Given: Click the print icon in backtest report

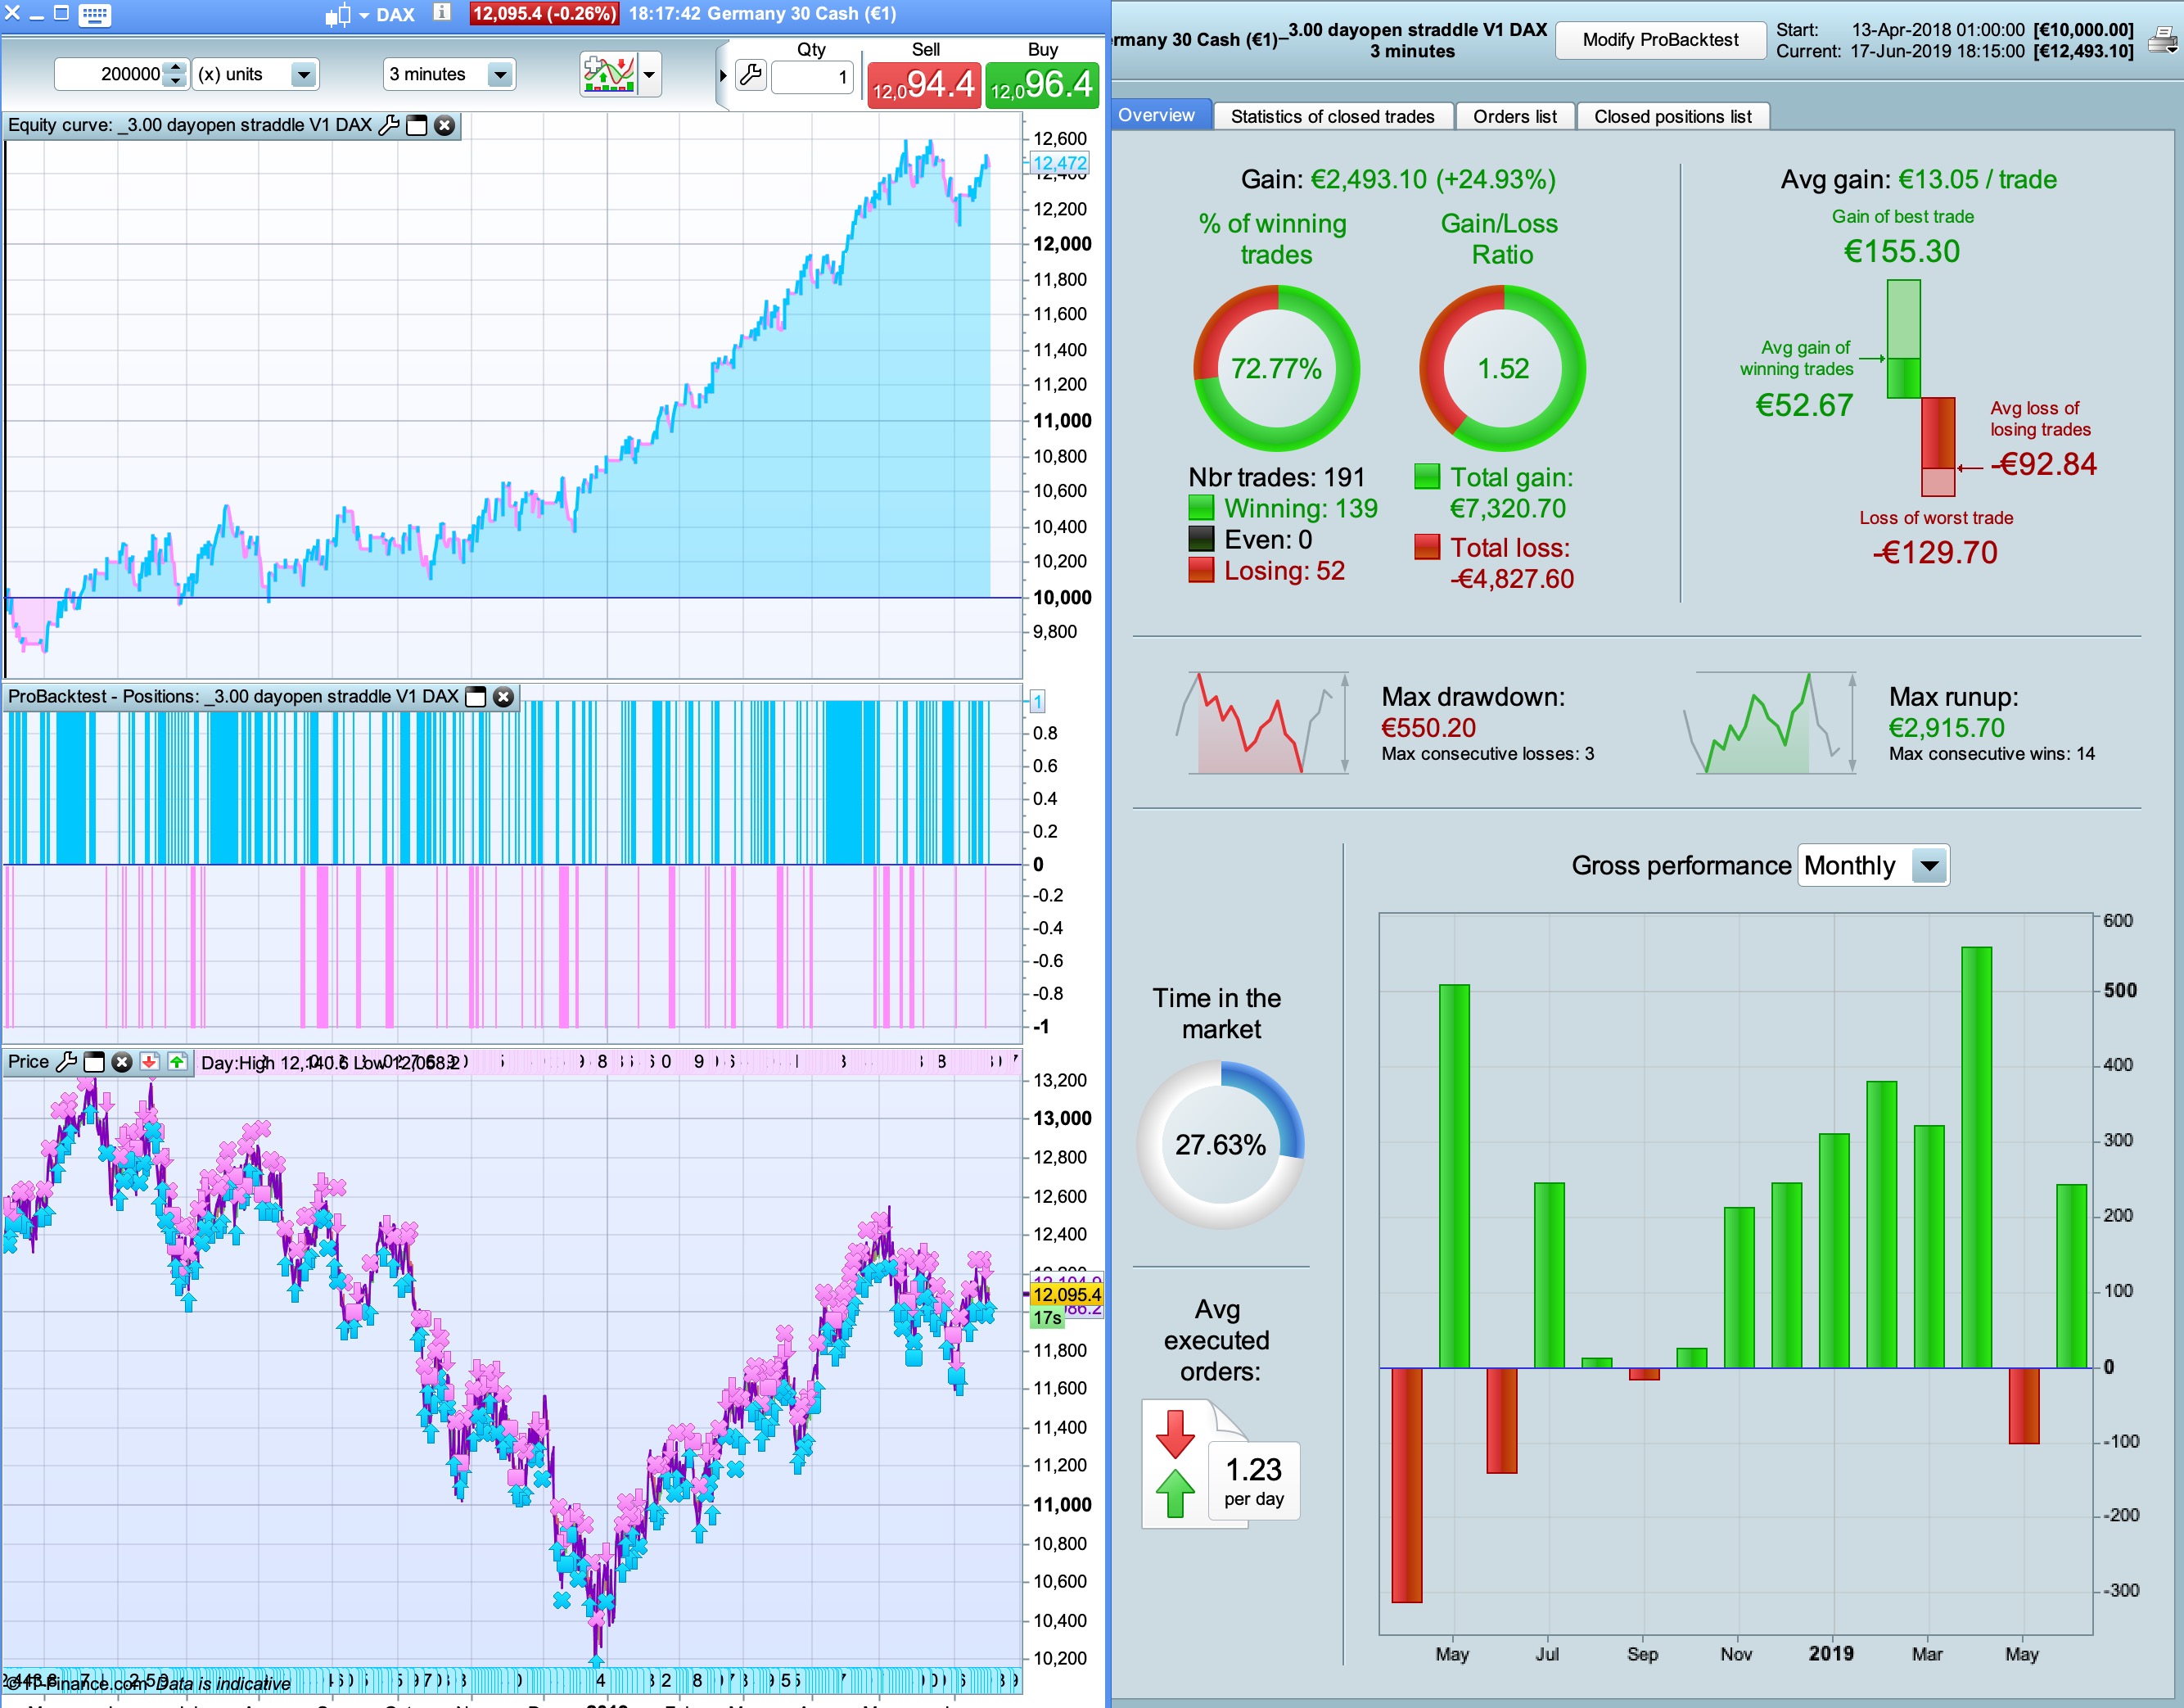Looking at the screenshot, I should (2161, 41).
